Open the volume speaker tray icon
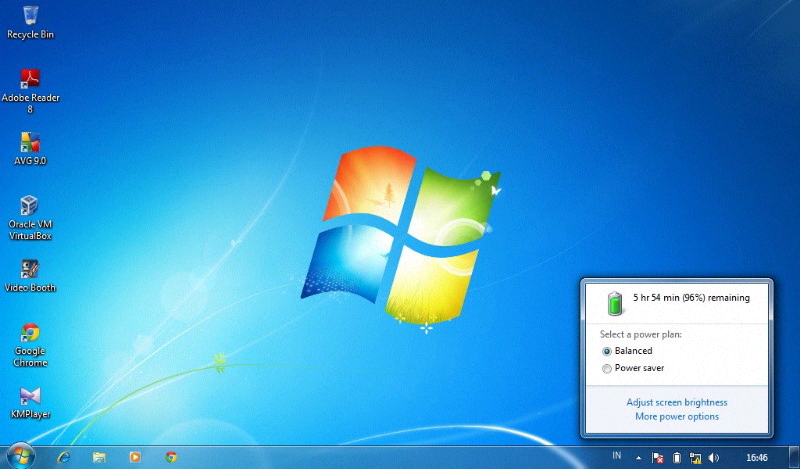Viewport: 800px width, 469px height. pos(714,458)
